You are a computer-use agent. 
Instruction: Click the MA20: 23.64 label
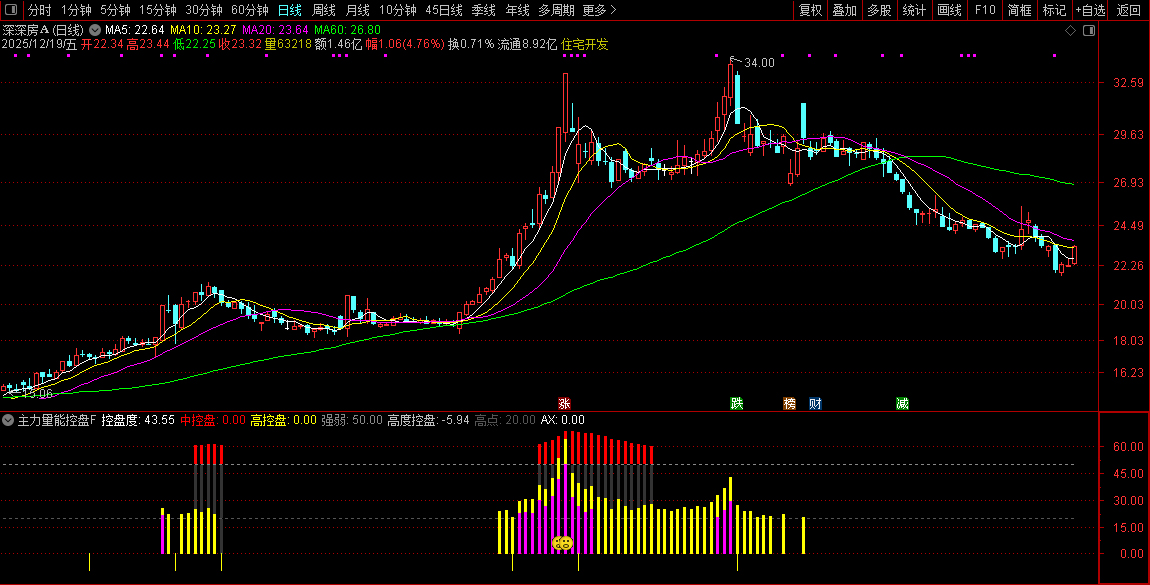(275, 30)
